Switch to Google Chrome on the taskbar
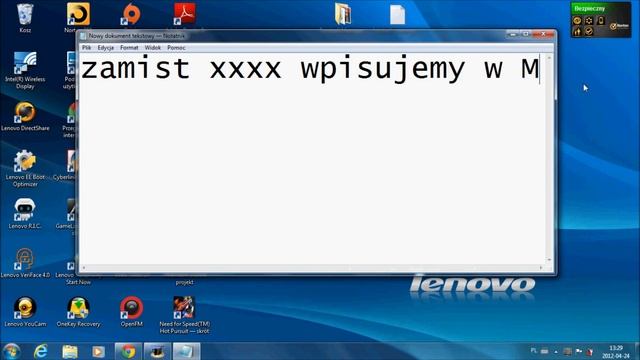This screenshot has width=640, height=360. [x=128, y=351]
